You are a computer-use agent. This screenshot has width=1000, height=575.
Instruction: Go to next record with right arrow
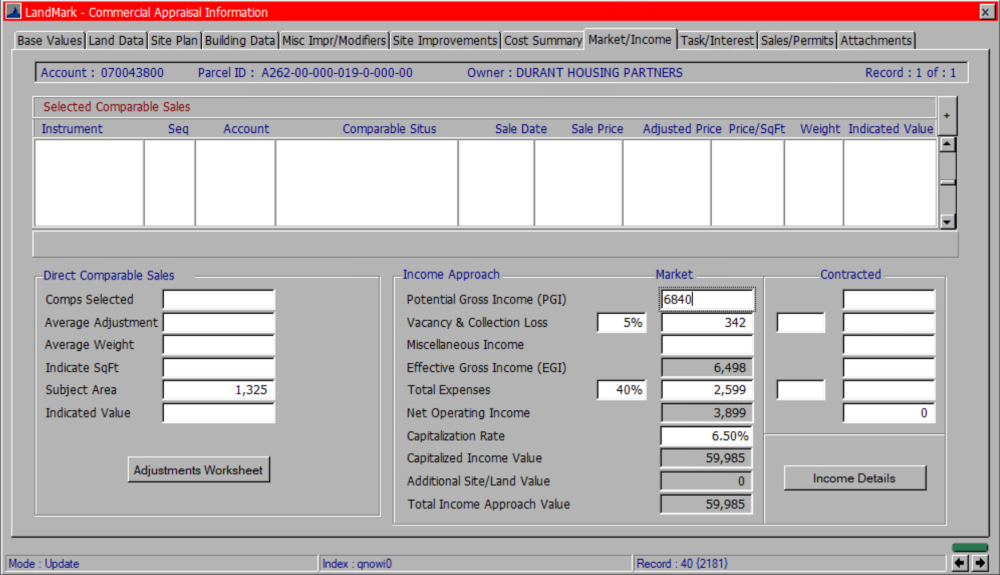point(980,563)
